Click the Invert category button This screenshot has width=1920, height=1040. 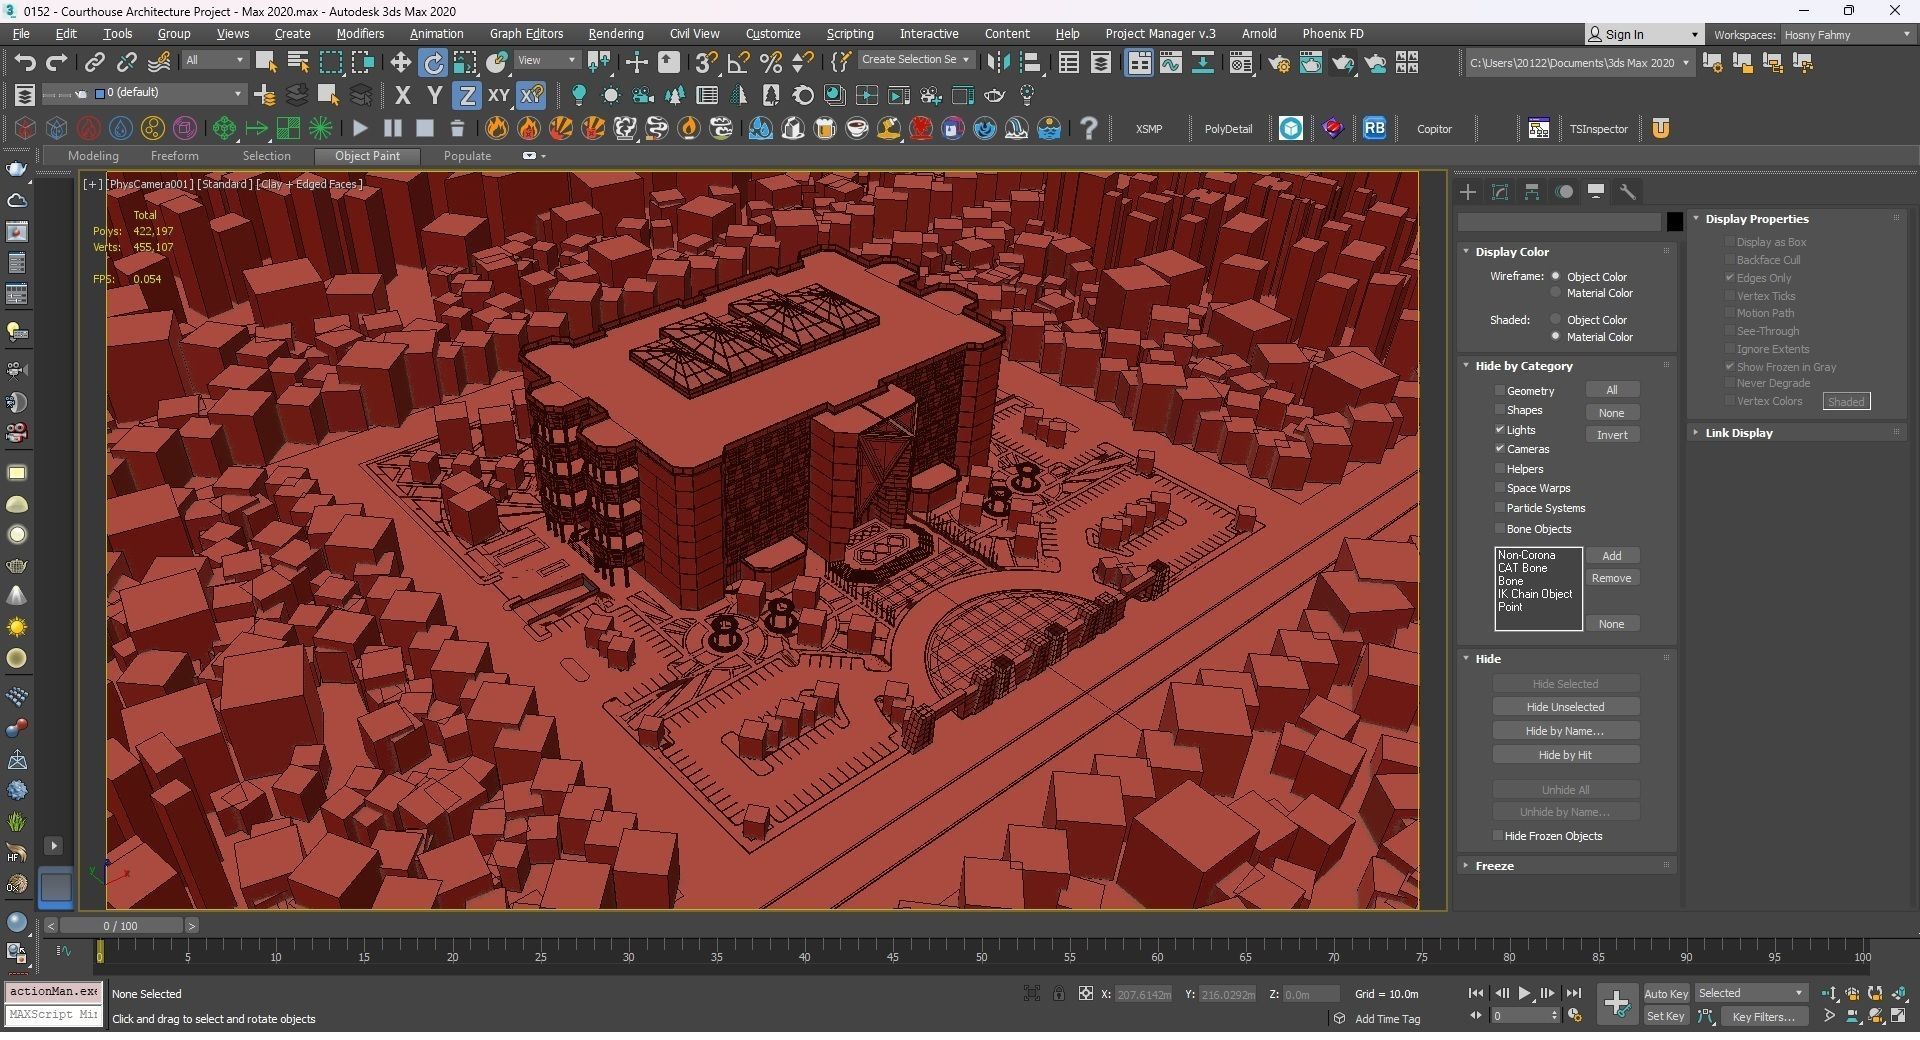1612,435
